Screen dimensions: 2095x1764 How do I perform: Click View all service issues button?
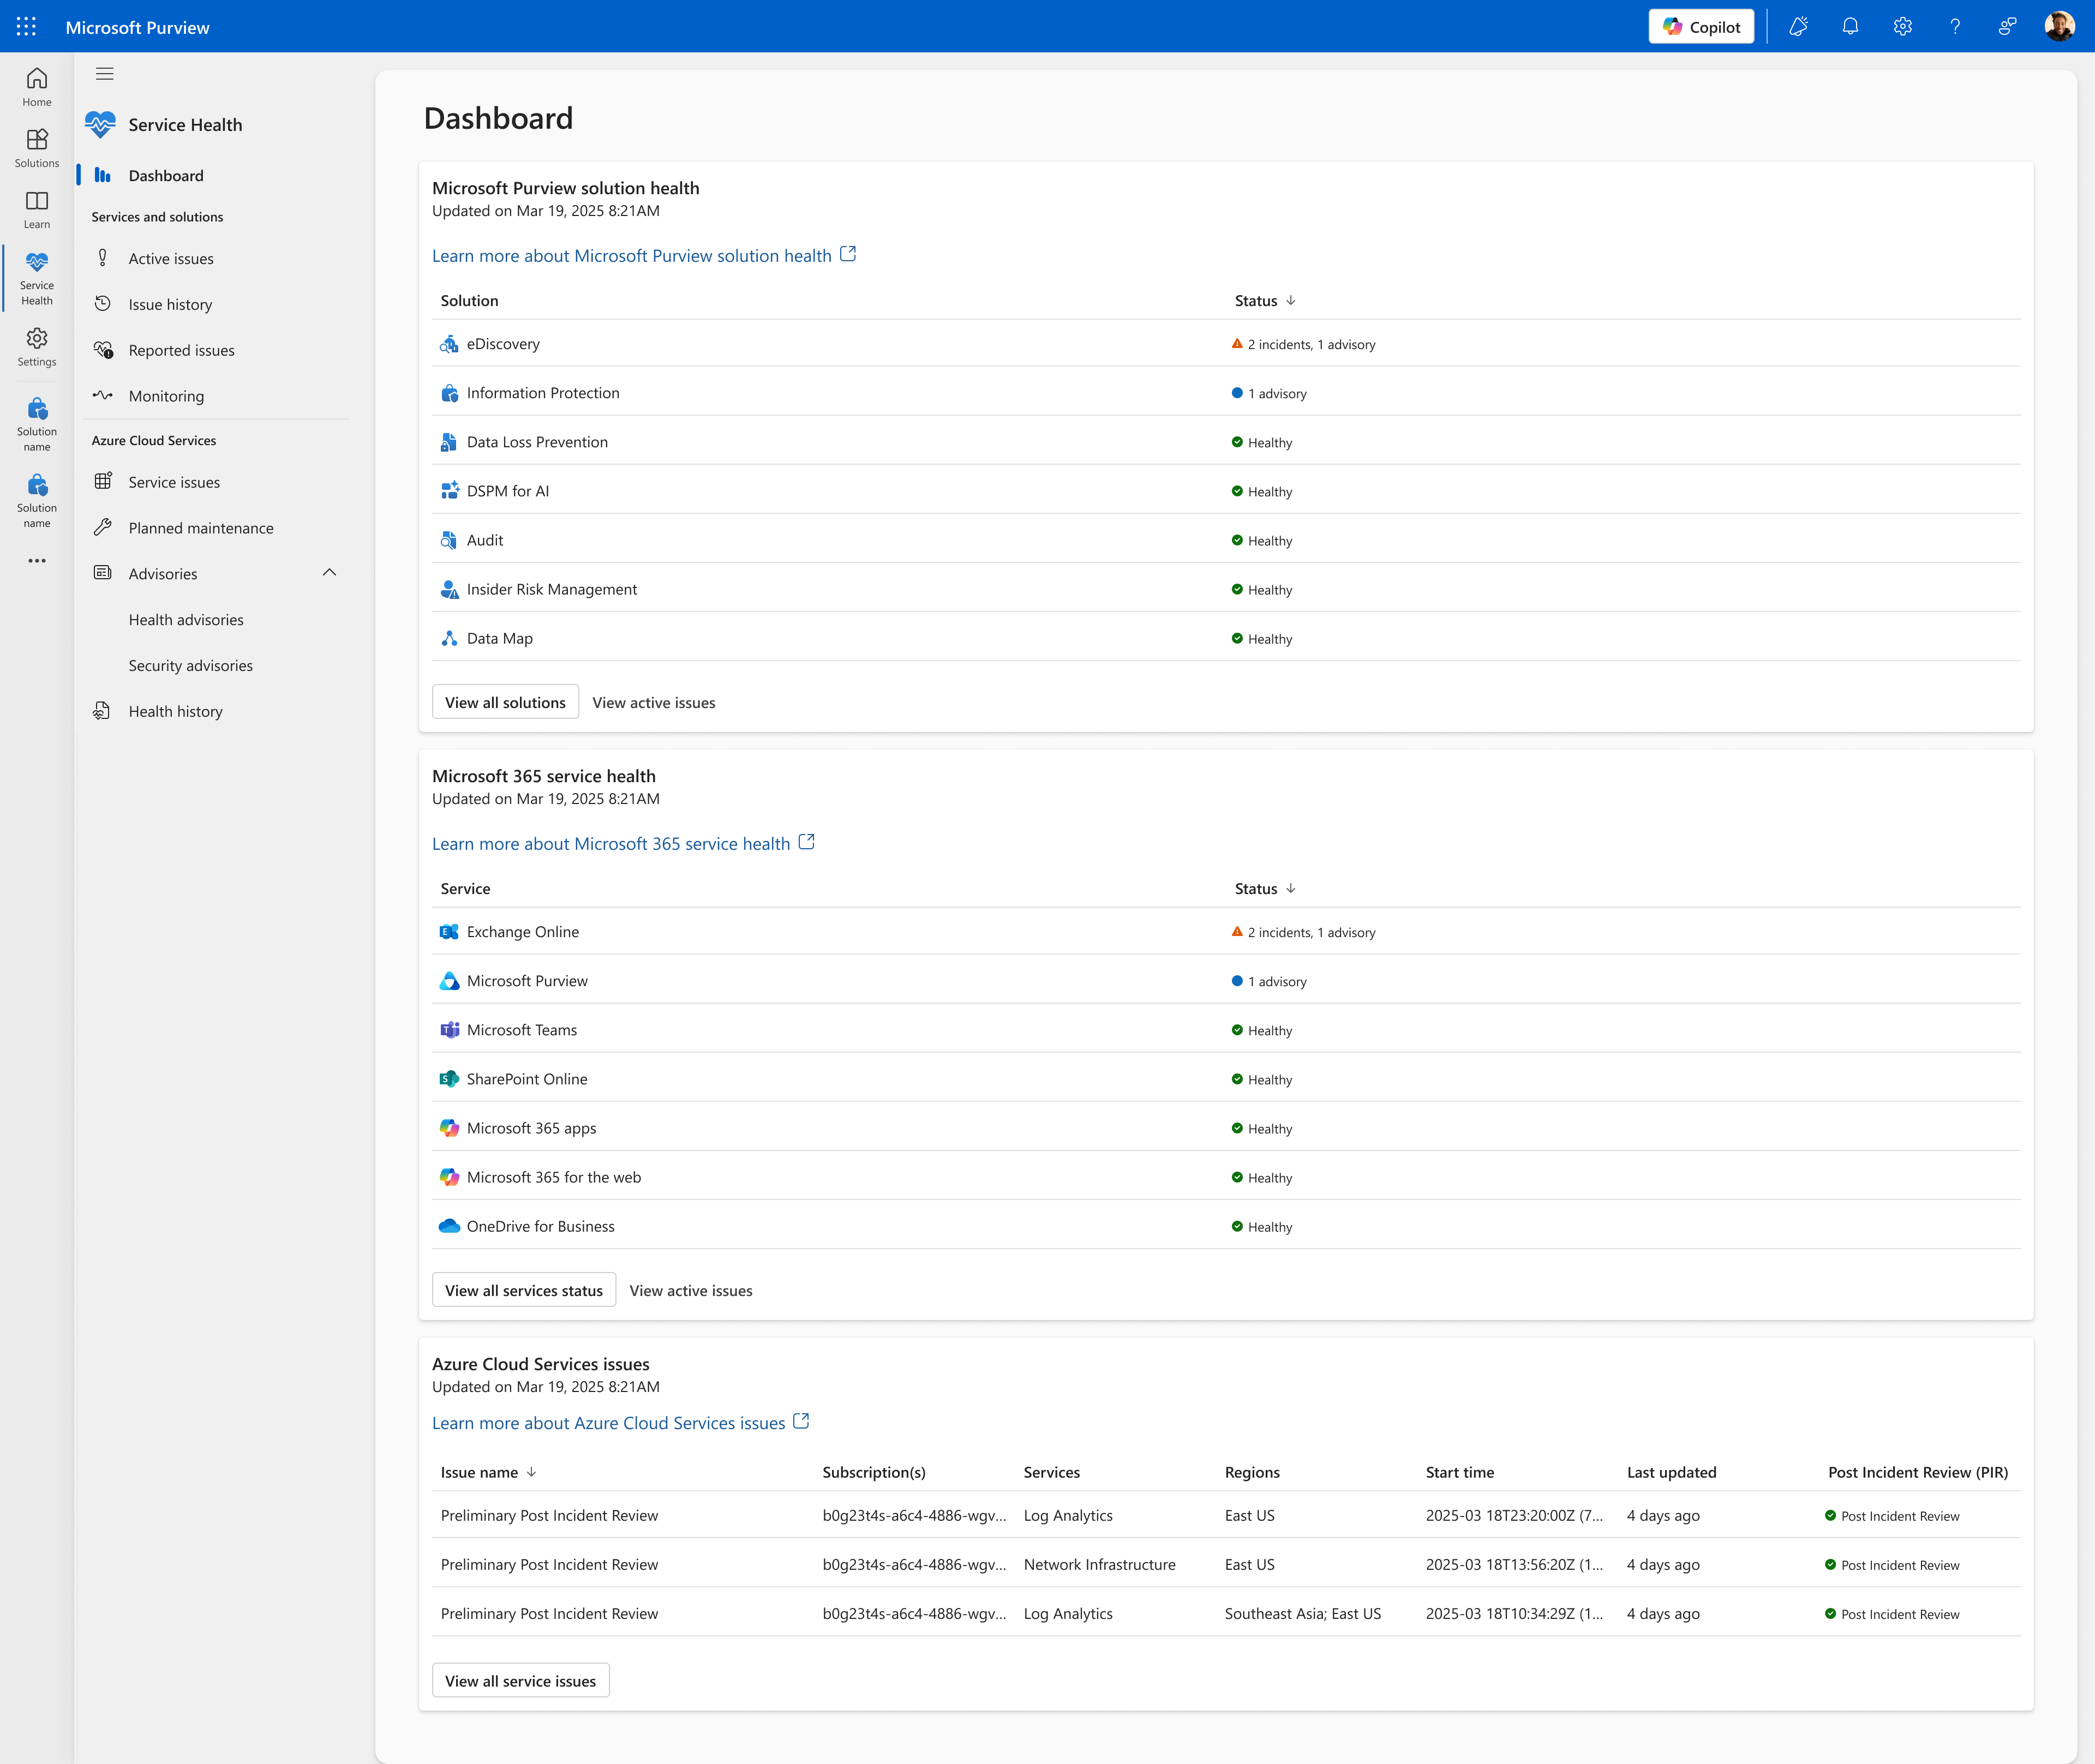[x=520, y=1681]
